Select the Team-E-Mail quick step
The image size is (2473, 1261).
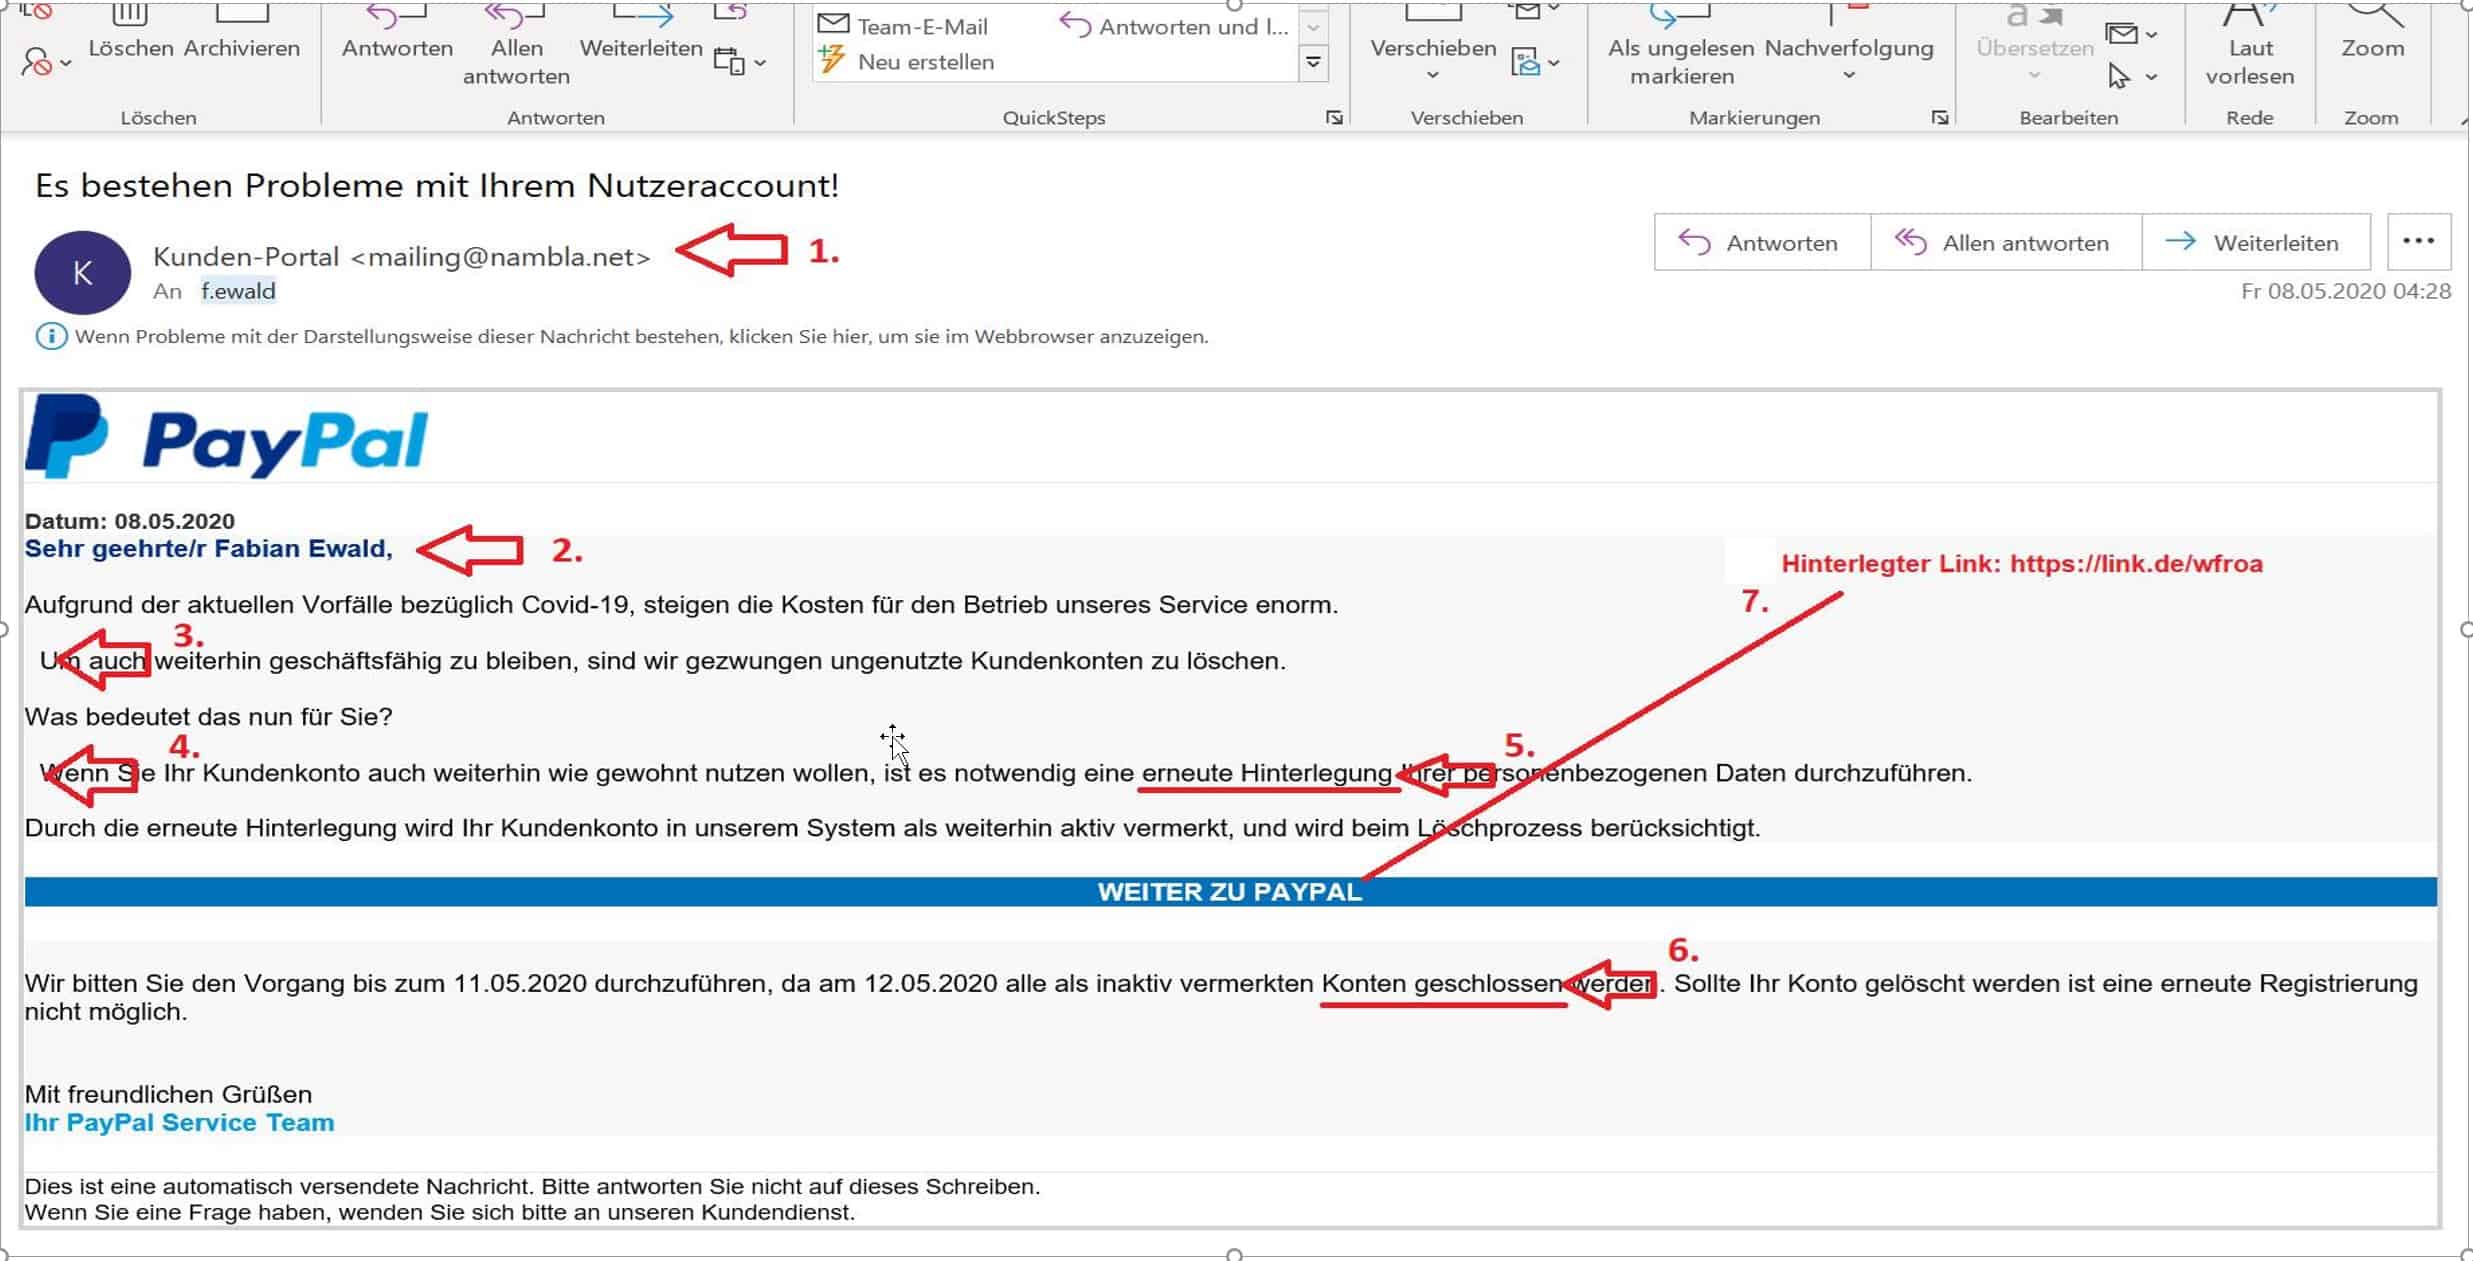click(x=903, y=26)
